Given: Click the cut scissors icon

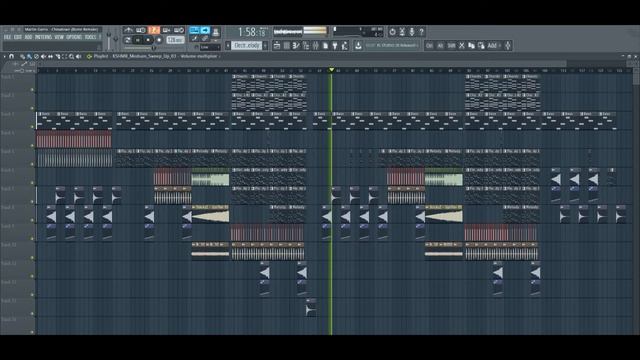Looking at the screenshot, I should 462,46.
